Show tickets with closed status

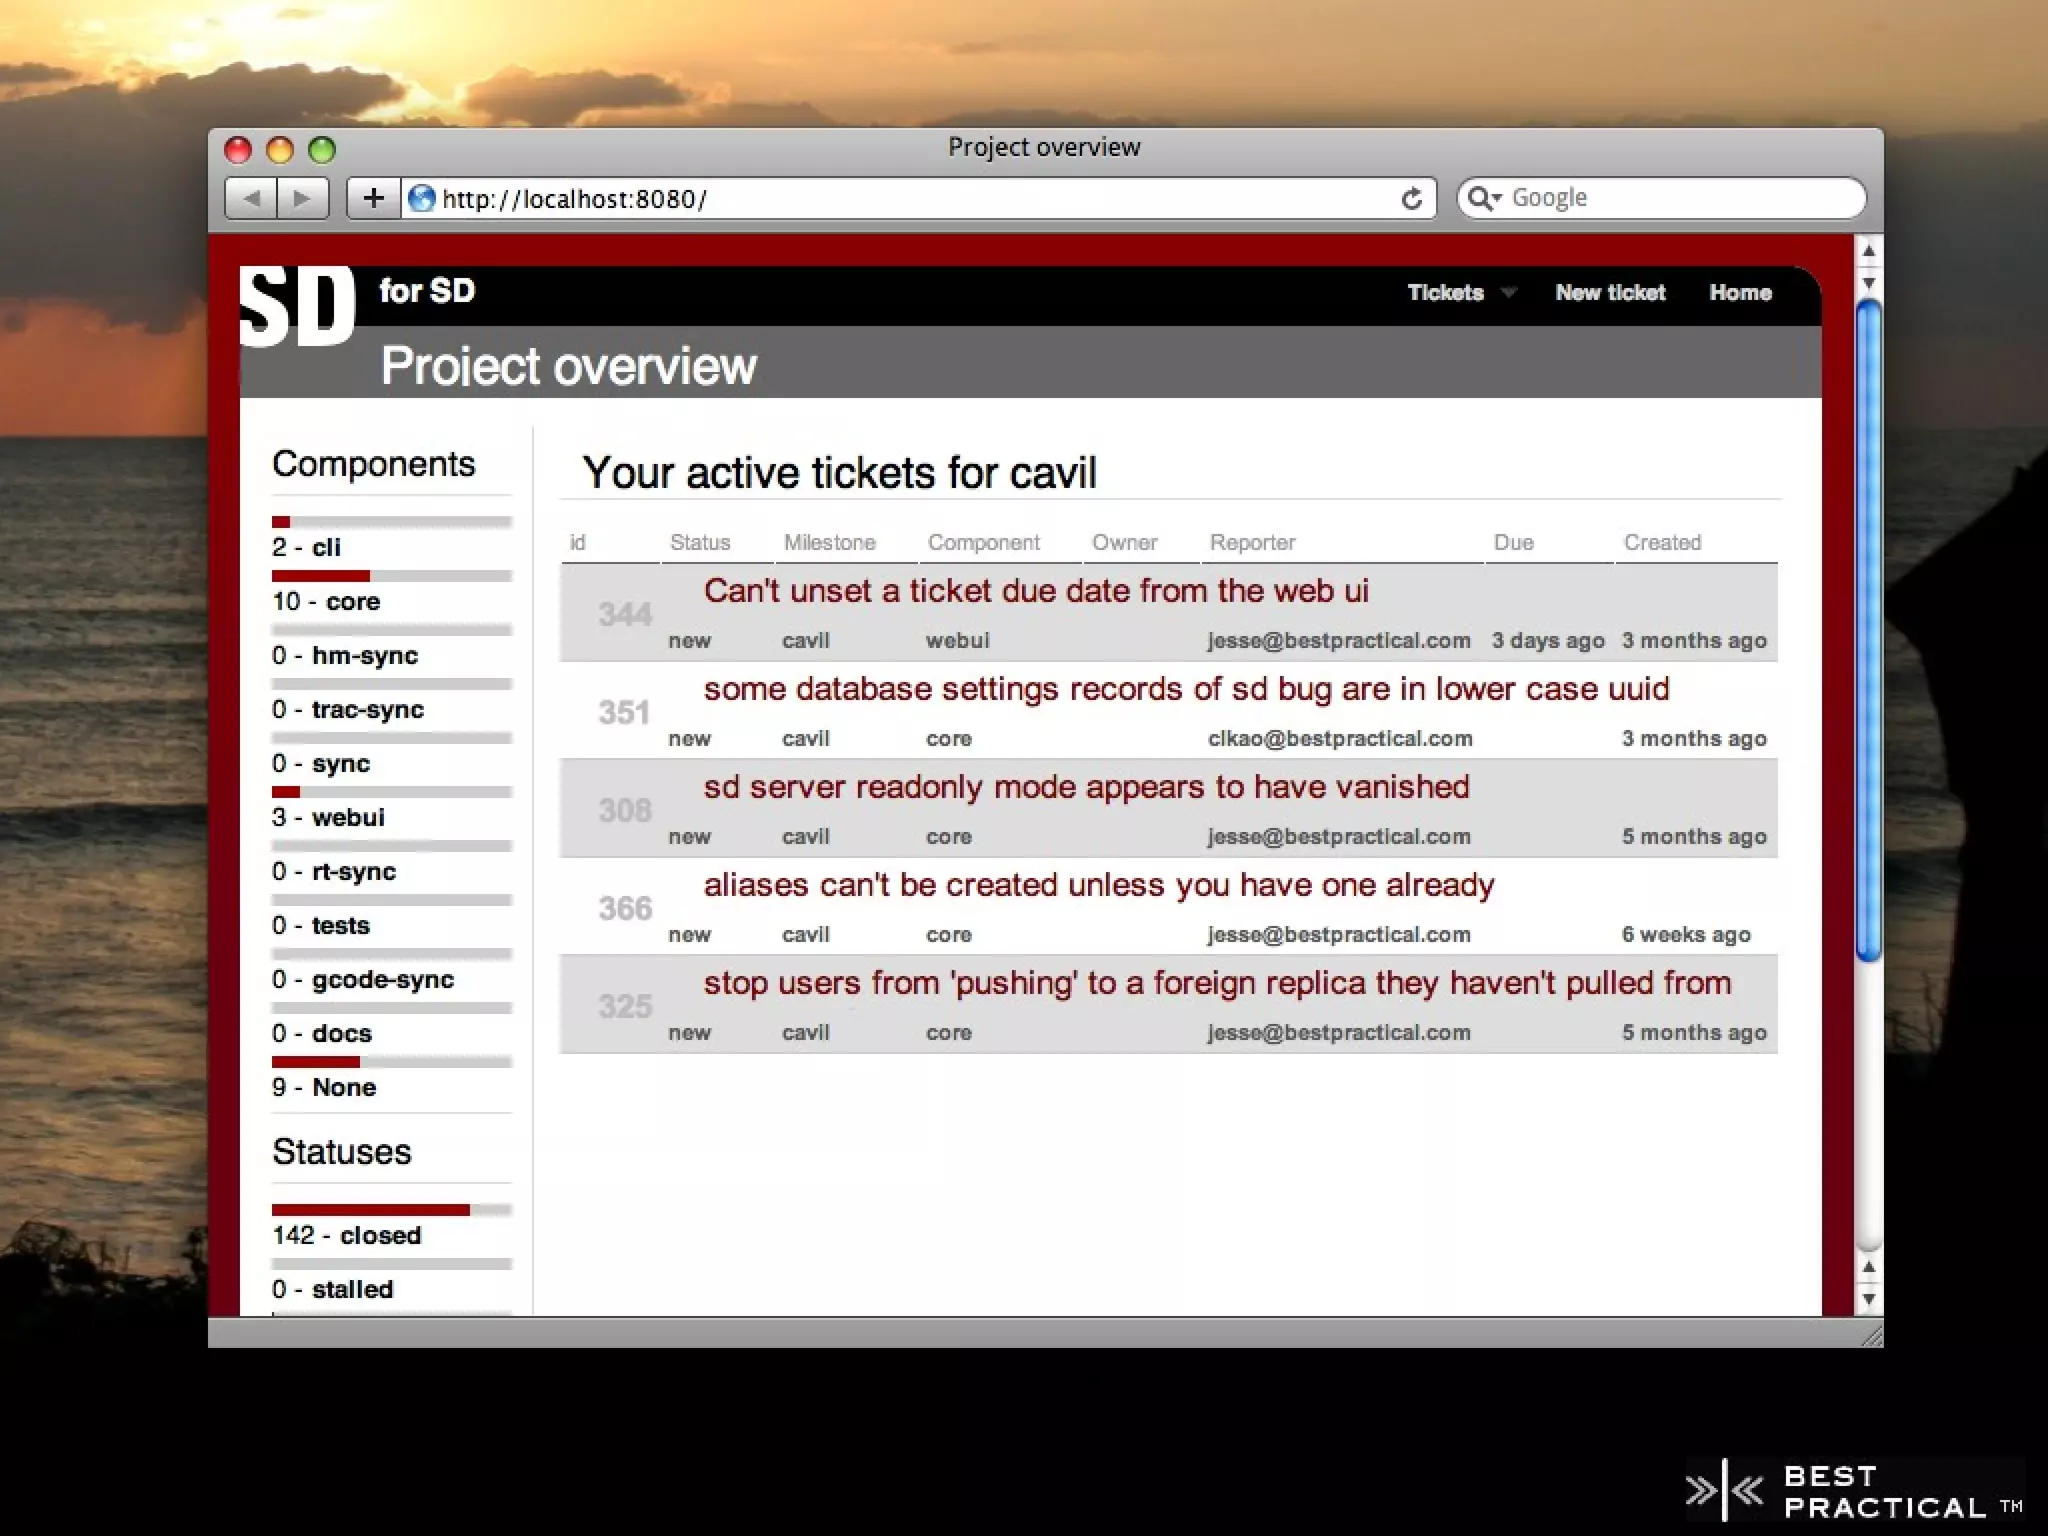(x=380, y=1236)
